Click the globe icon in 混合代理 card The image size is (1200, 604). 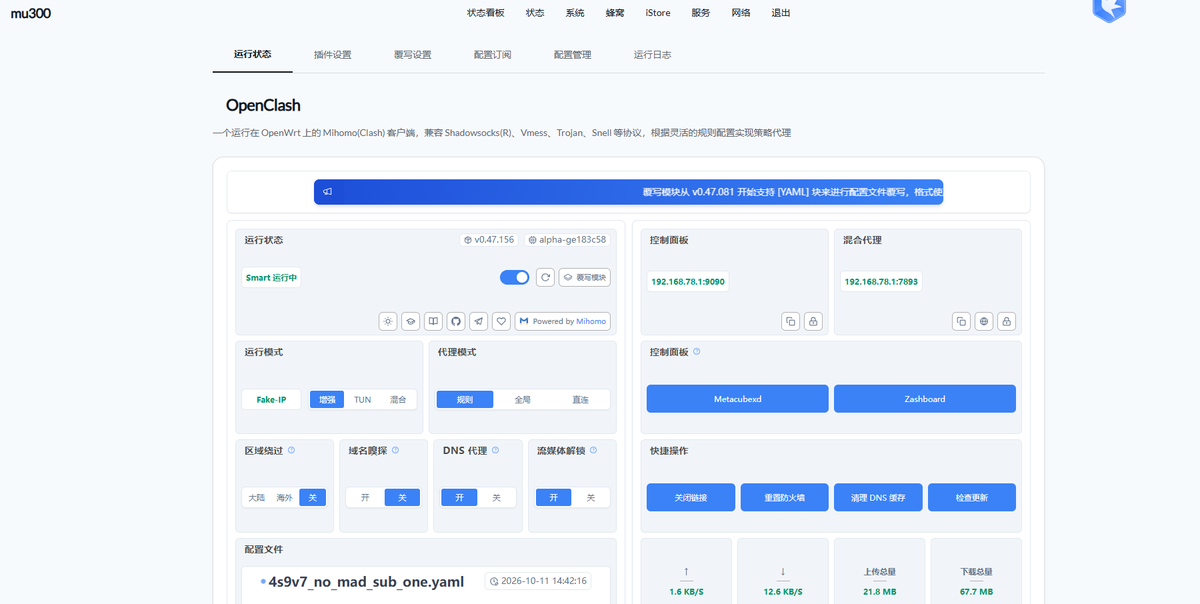click(984, 321)
